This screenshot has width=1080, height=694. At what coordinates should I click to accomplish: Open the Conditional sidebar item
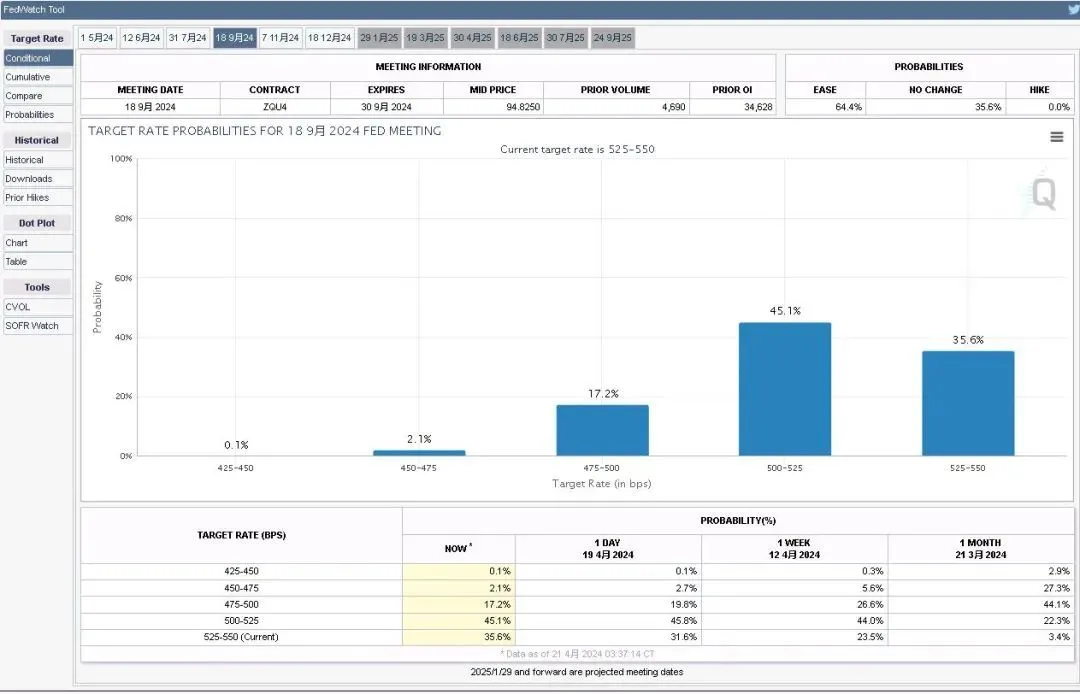coord(38,59)
